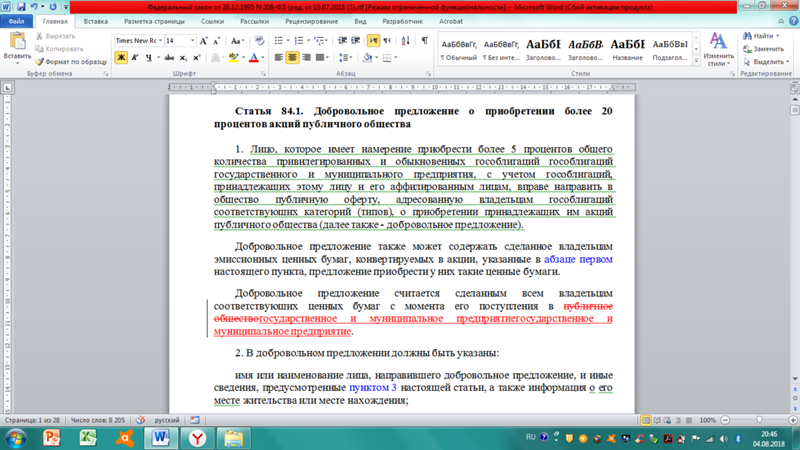Open Yandex Browser from the taskbar
The width and height of the screenshot is (800, 450).
198,438
